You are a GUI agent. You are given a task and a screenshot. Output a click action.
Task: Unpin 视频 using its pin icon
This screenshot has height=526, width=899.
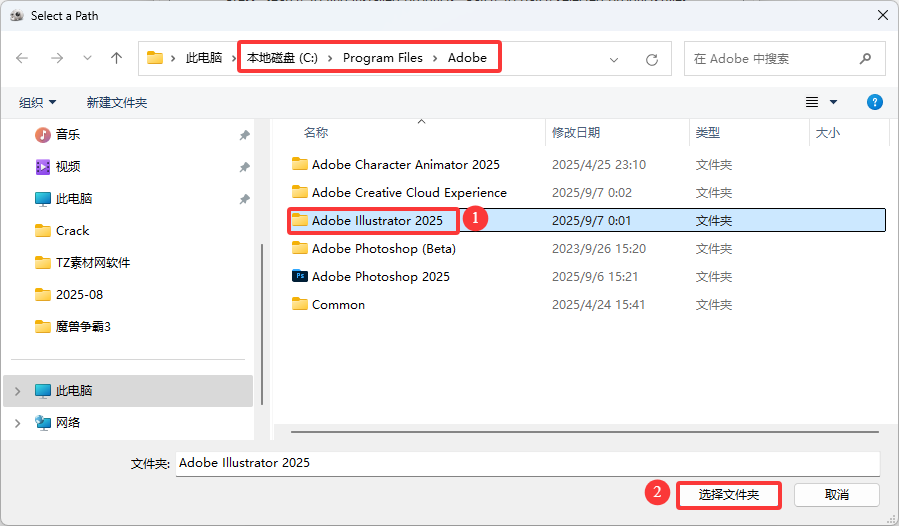[x=245, y=167]
